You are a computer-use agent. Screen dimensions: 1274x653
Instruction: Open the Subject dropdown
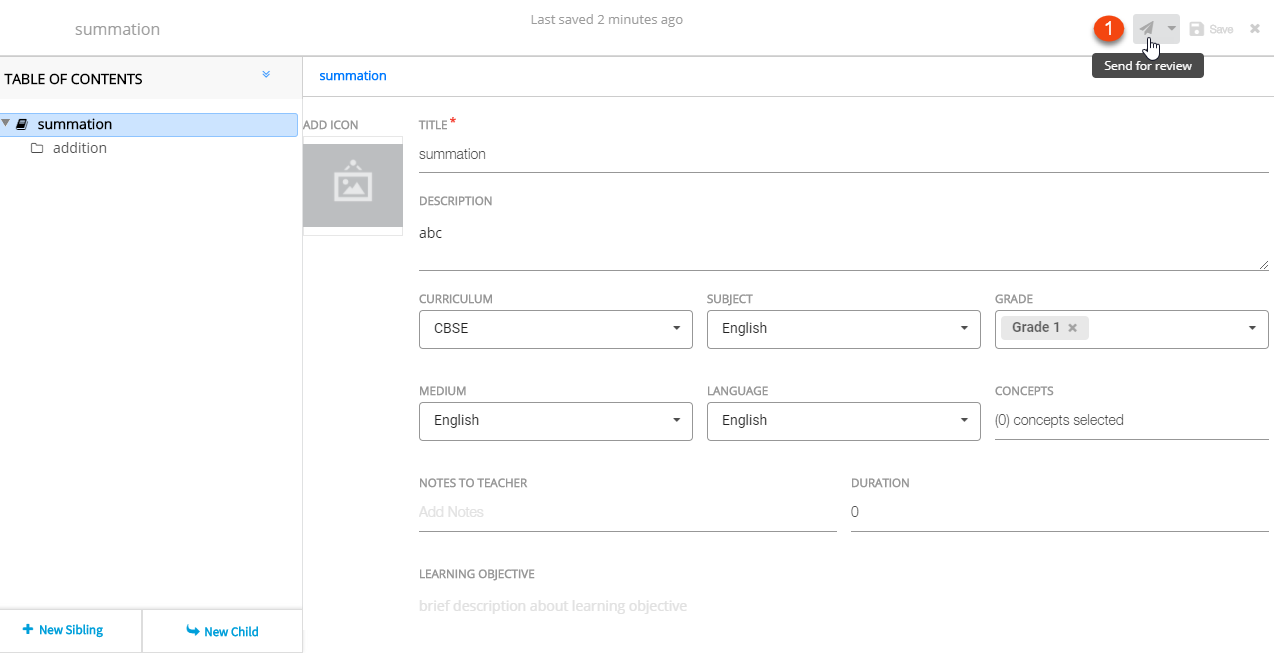pos(843,328)
